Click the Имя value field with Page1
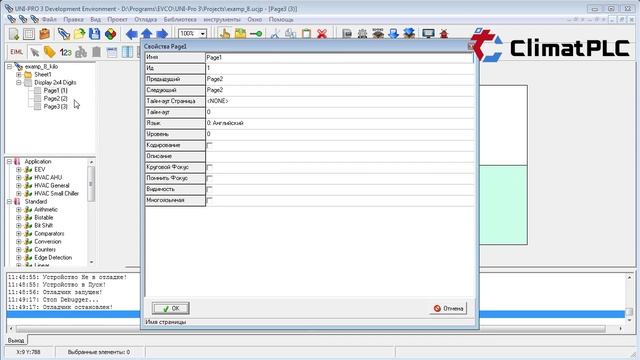This screenshot has height=360, width=640. coord(340,58)
